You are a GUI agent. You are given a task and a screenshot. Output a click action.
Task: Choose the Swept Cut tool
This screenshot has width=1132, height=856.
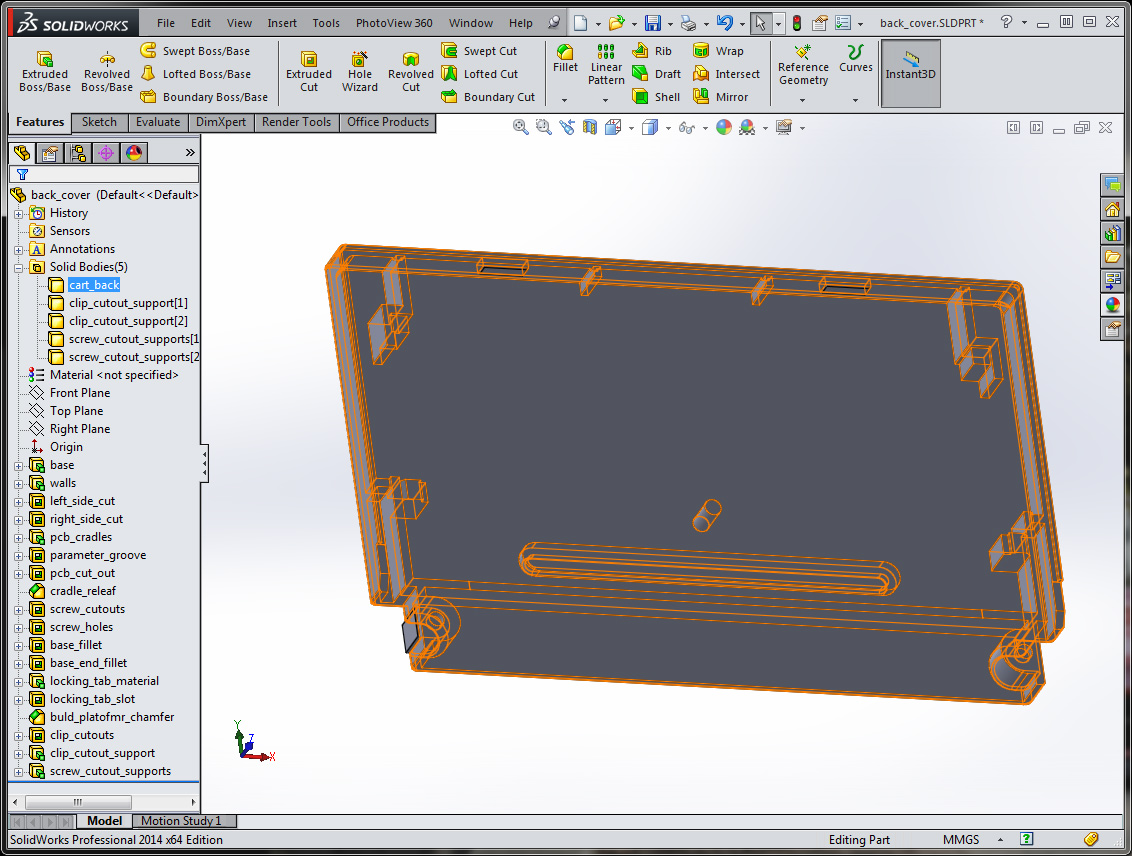tap(479, 51)
